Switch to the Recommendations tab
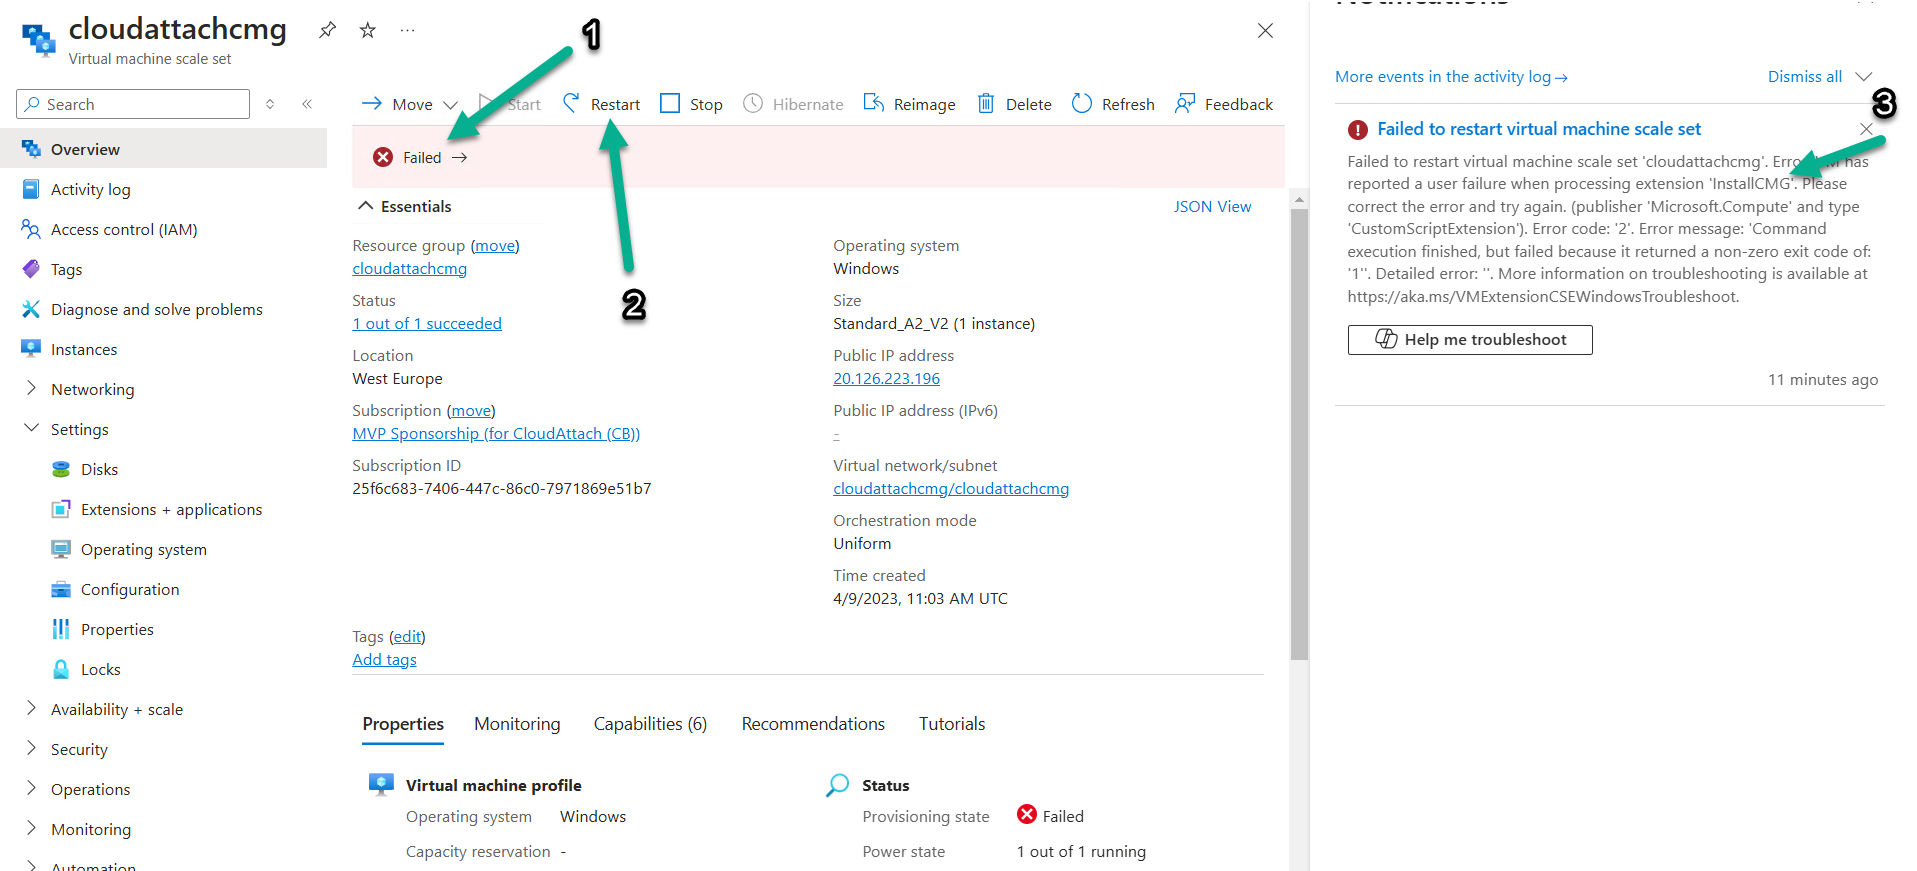This screenshot has height=871, width=1917. [813, 724]
